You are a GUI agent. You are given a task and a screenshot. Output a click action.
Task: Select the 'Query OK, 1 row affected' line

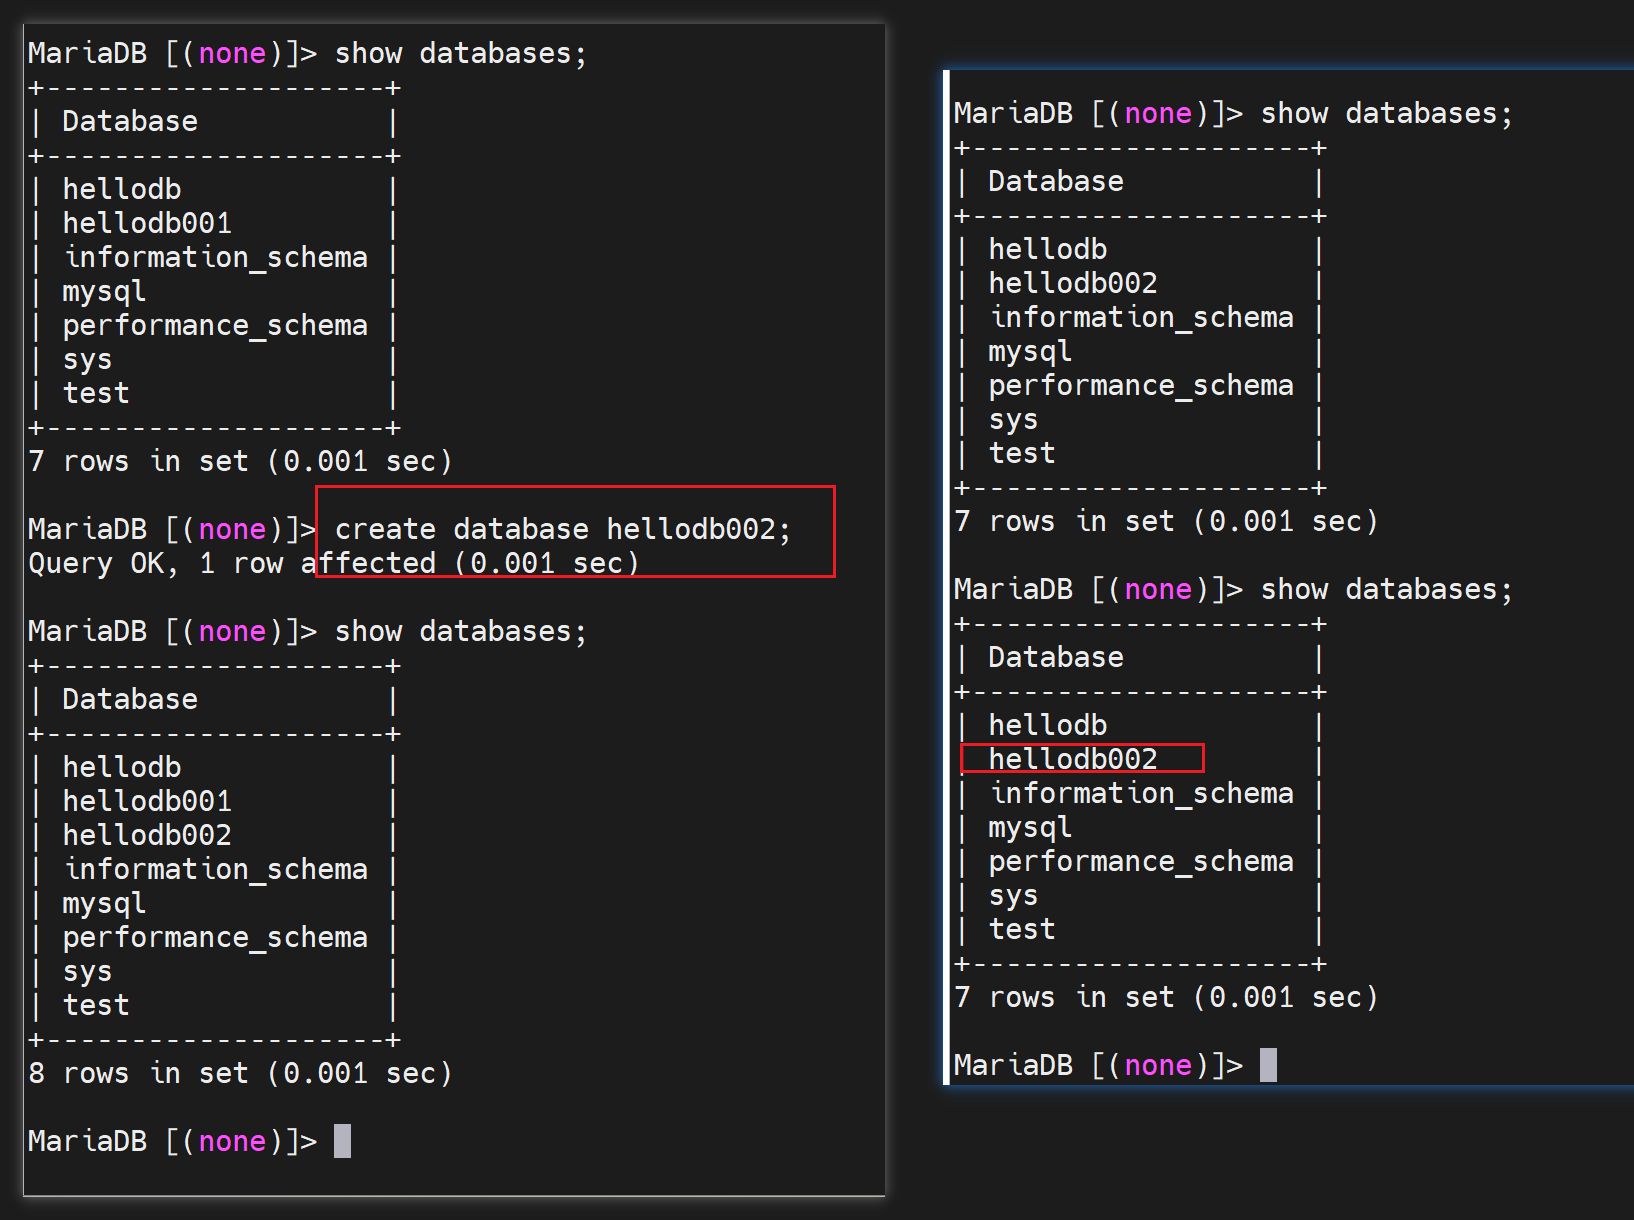333,563
